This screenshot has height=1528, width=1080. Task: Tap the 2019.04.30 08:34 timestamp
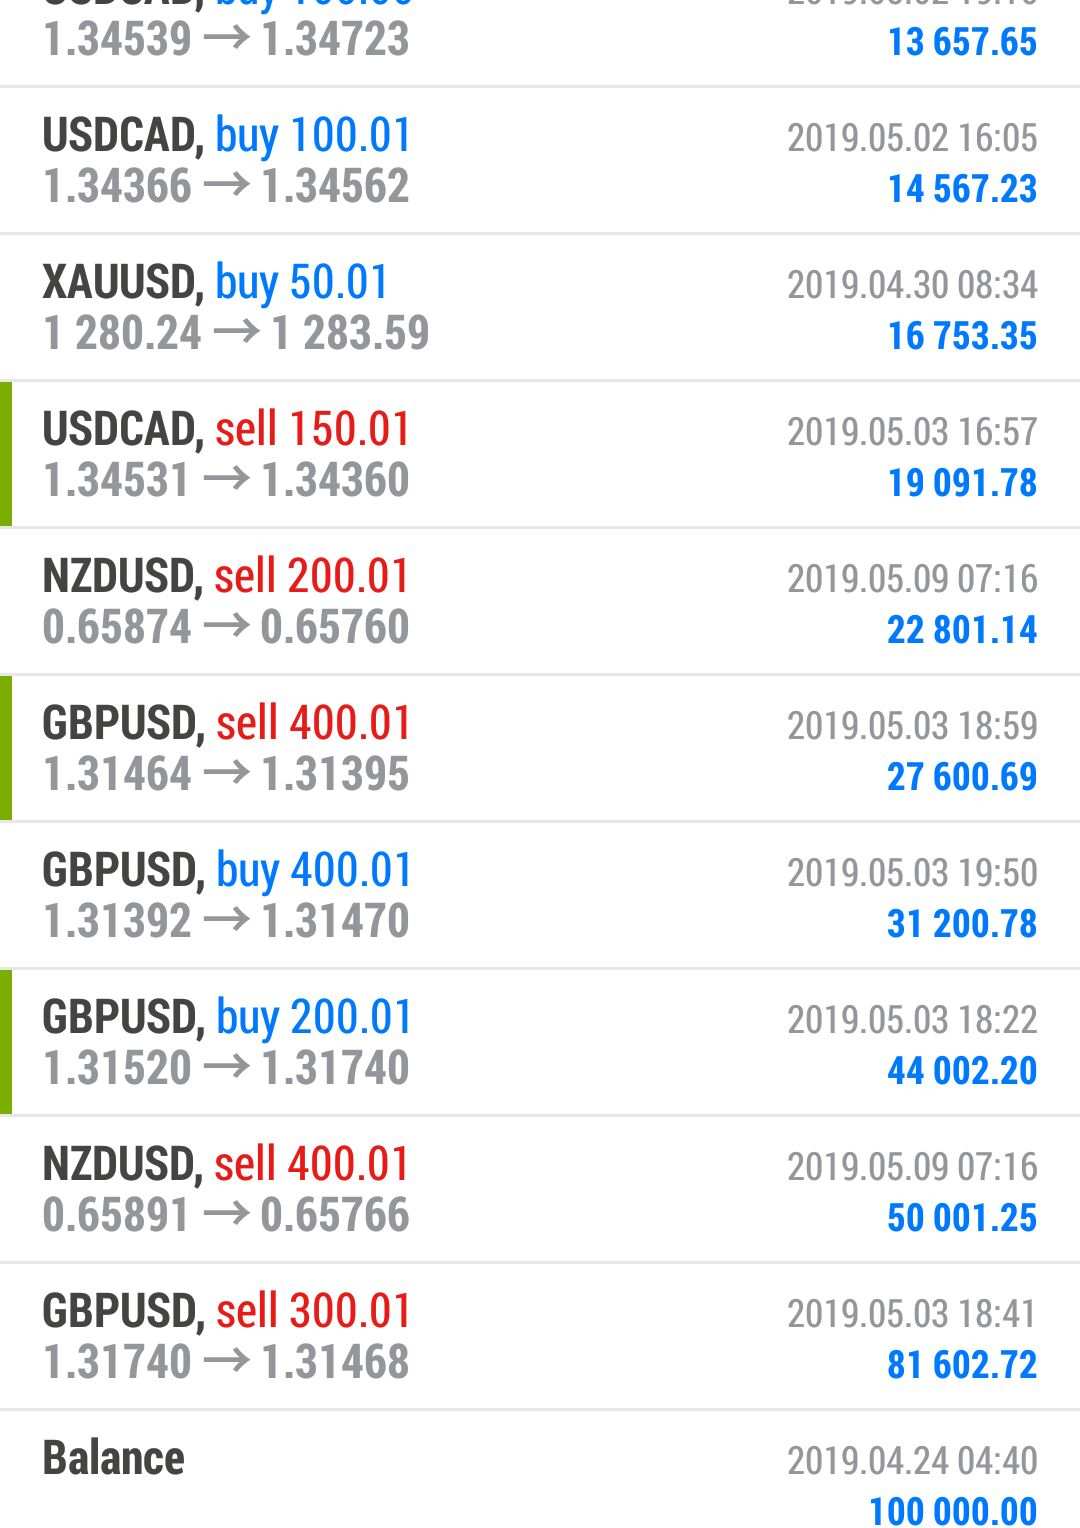[x=912, y=285]
